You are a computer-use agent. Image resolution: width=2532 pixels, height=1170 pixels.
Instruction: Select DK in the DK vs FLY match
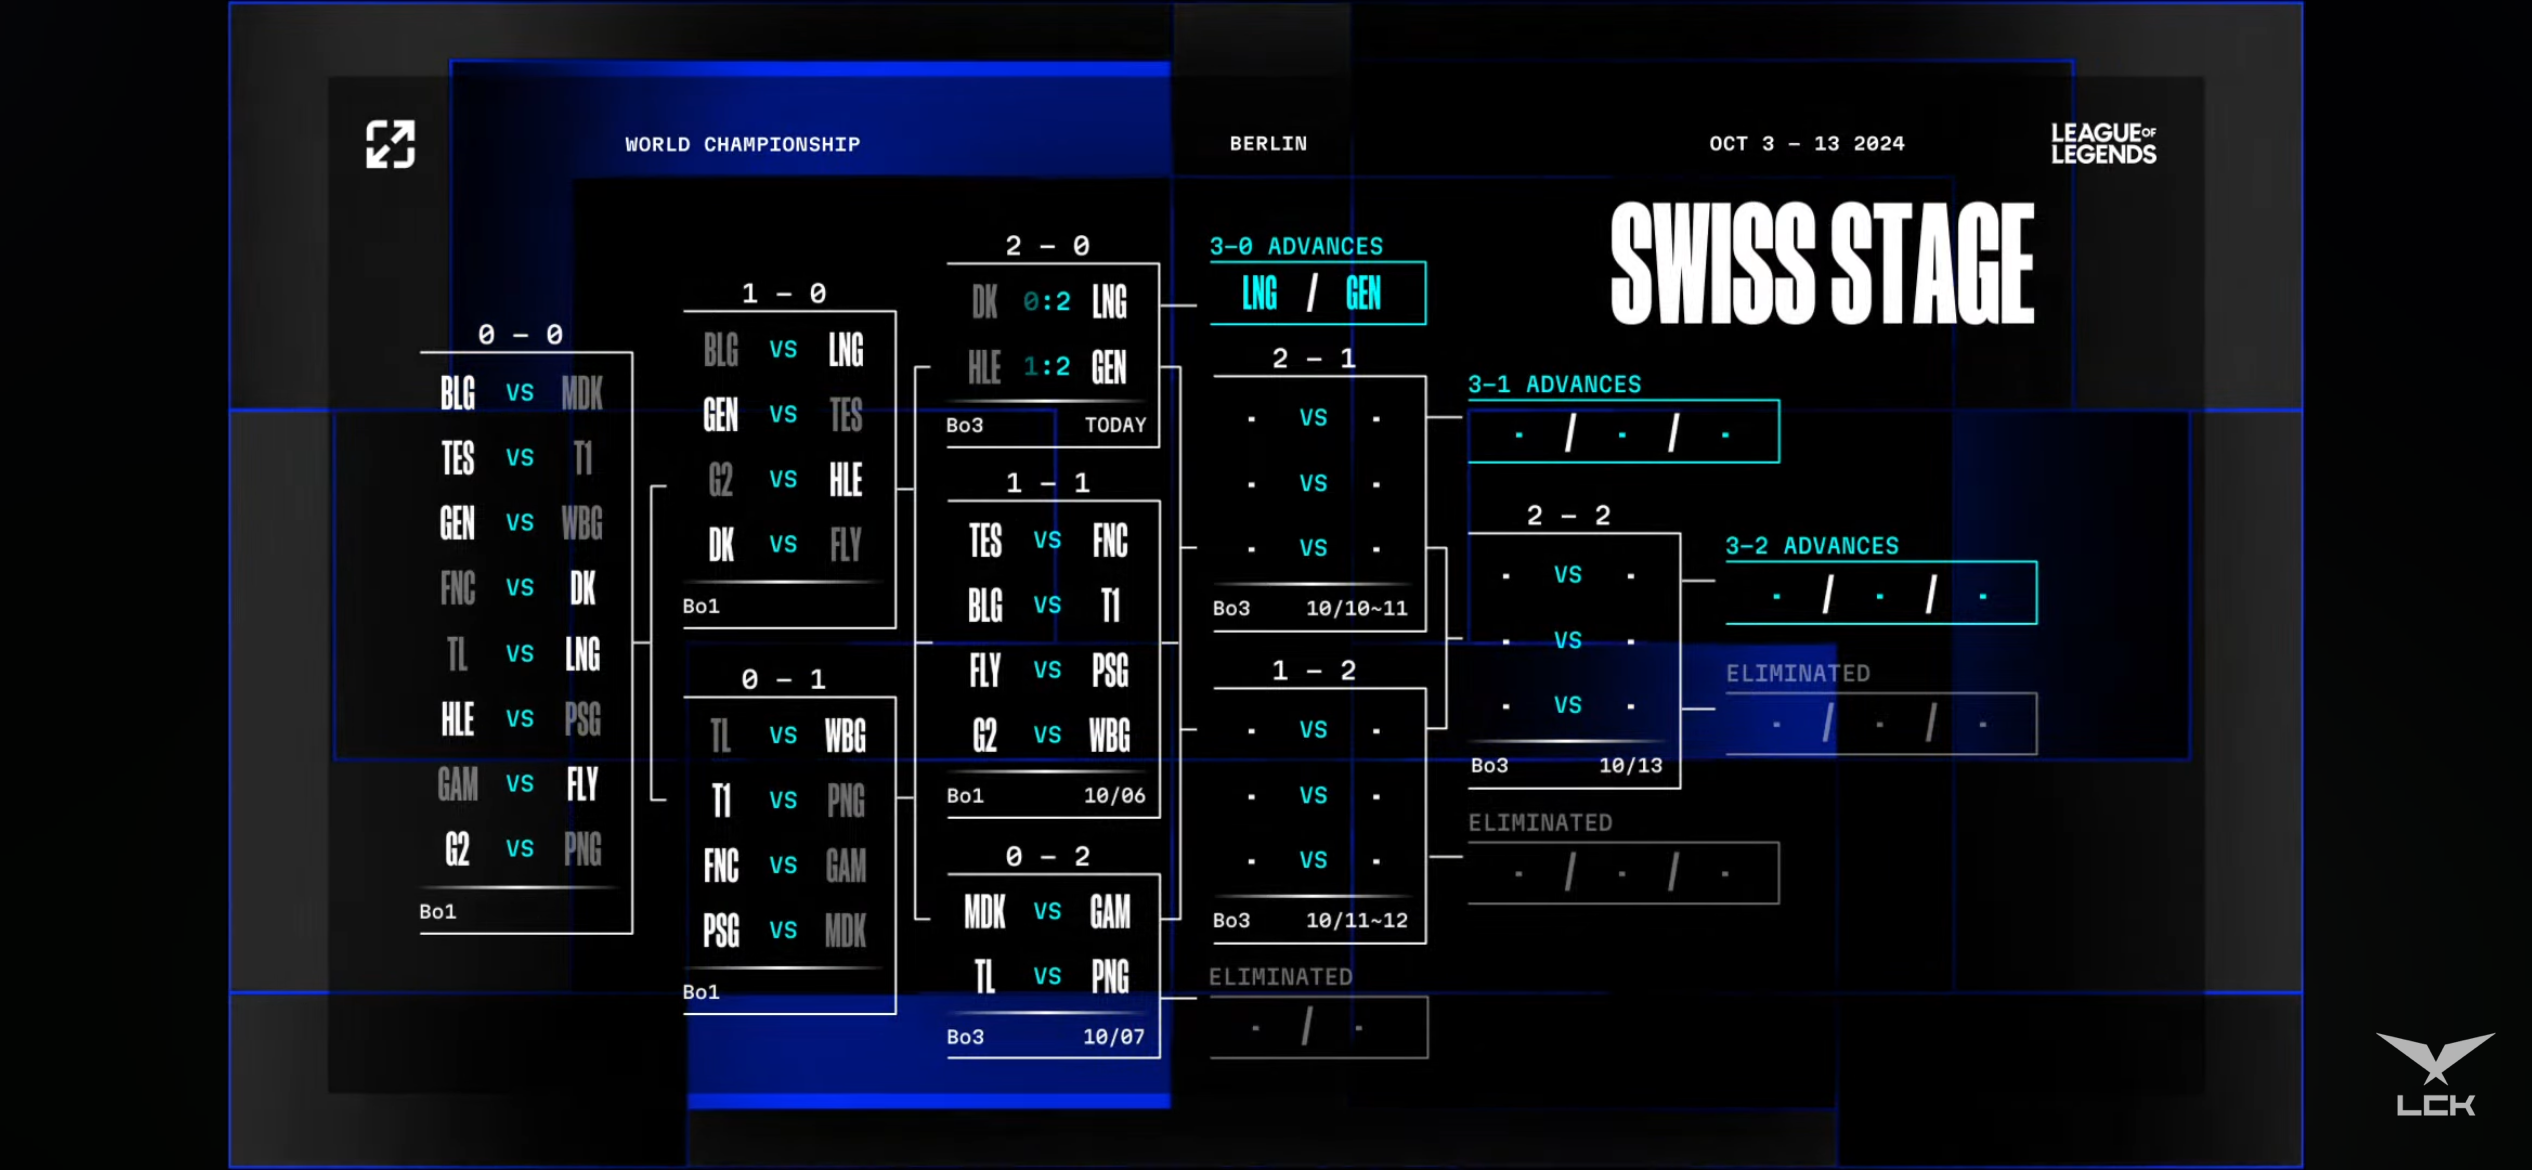pos(721,545)
